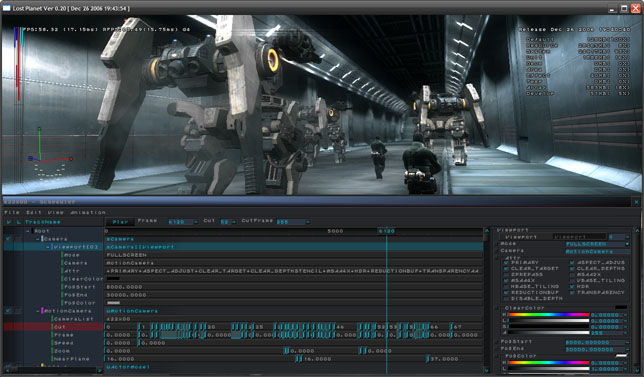Collapse the MotionCamera tree node
The image size is (644, 377).
point(38,311)
